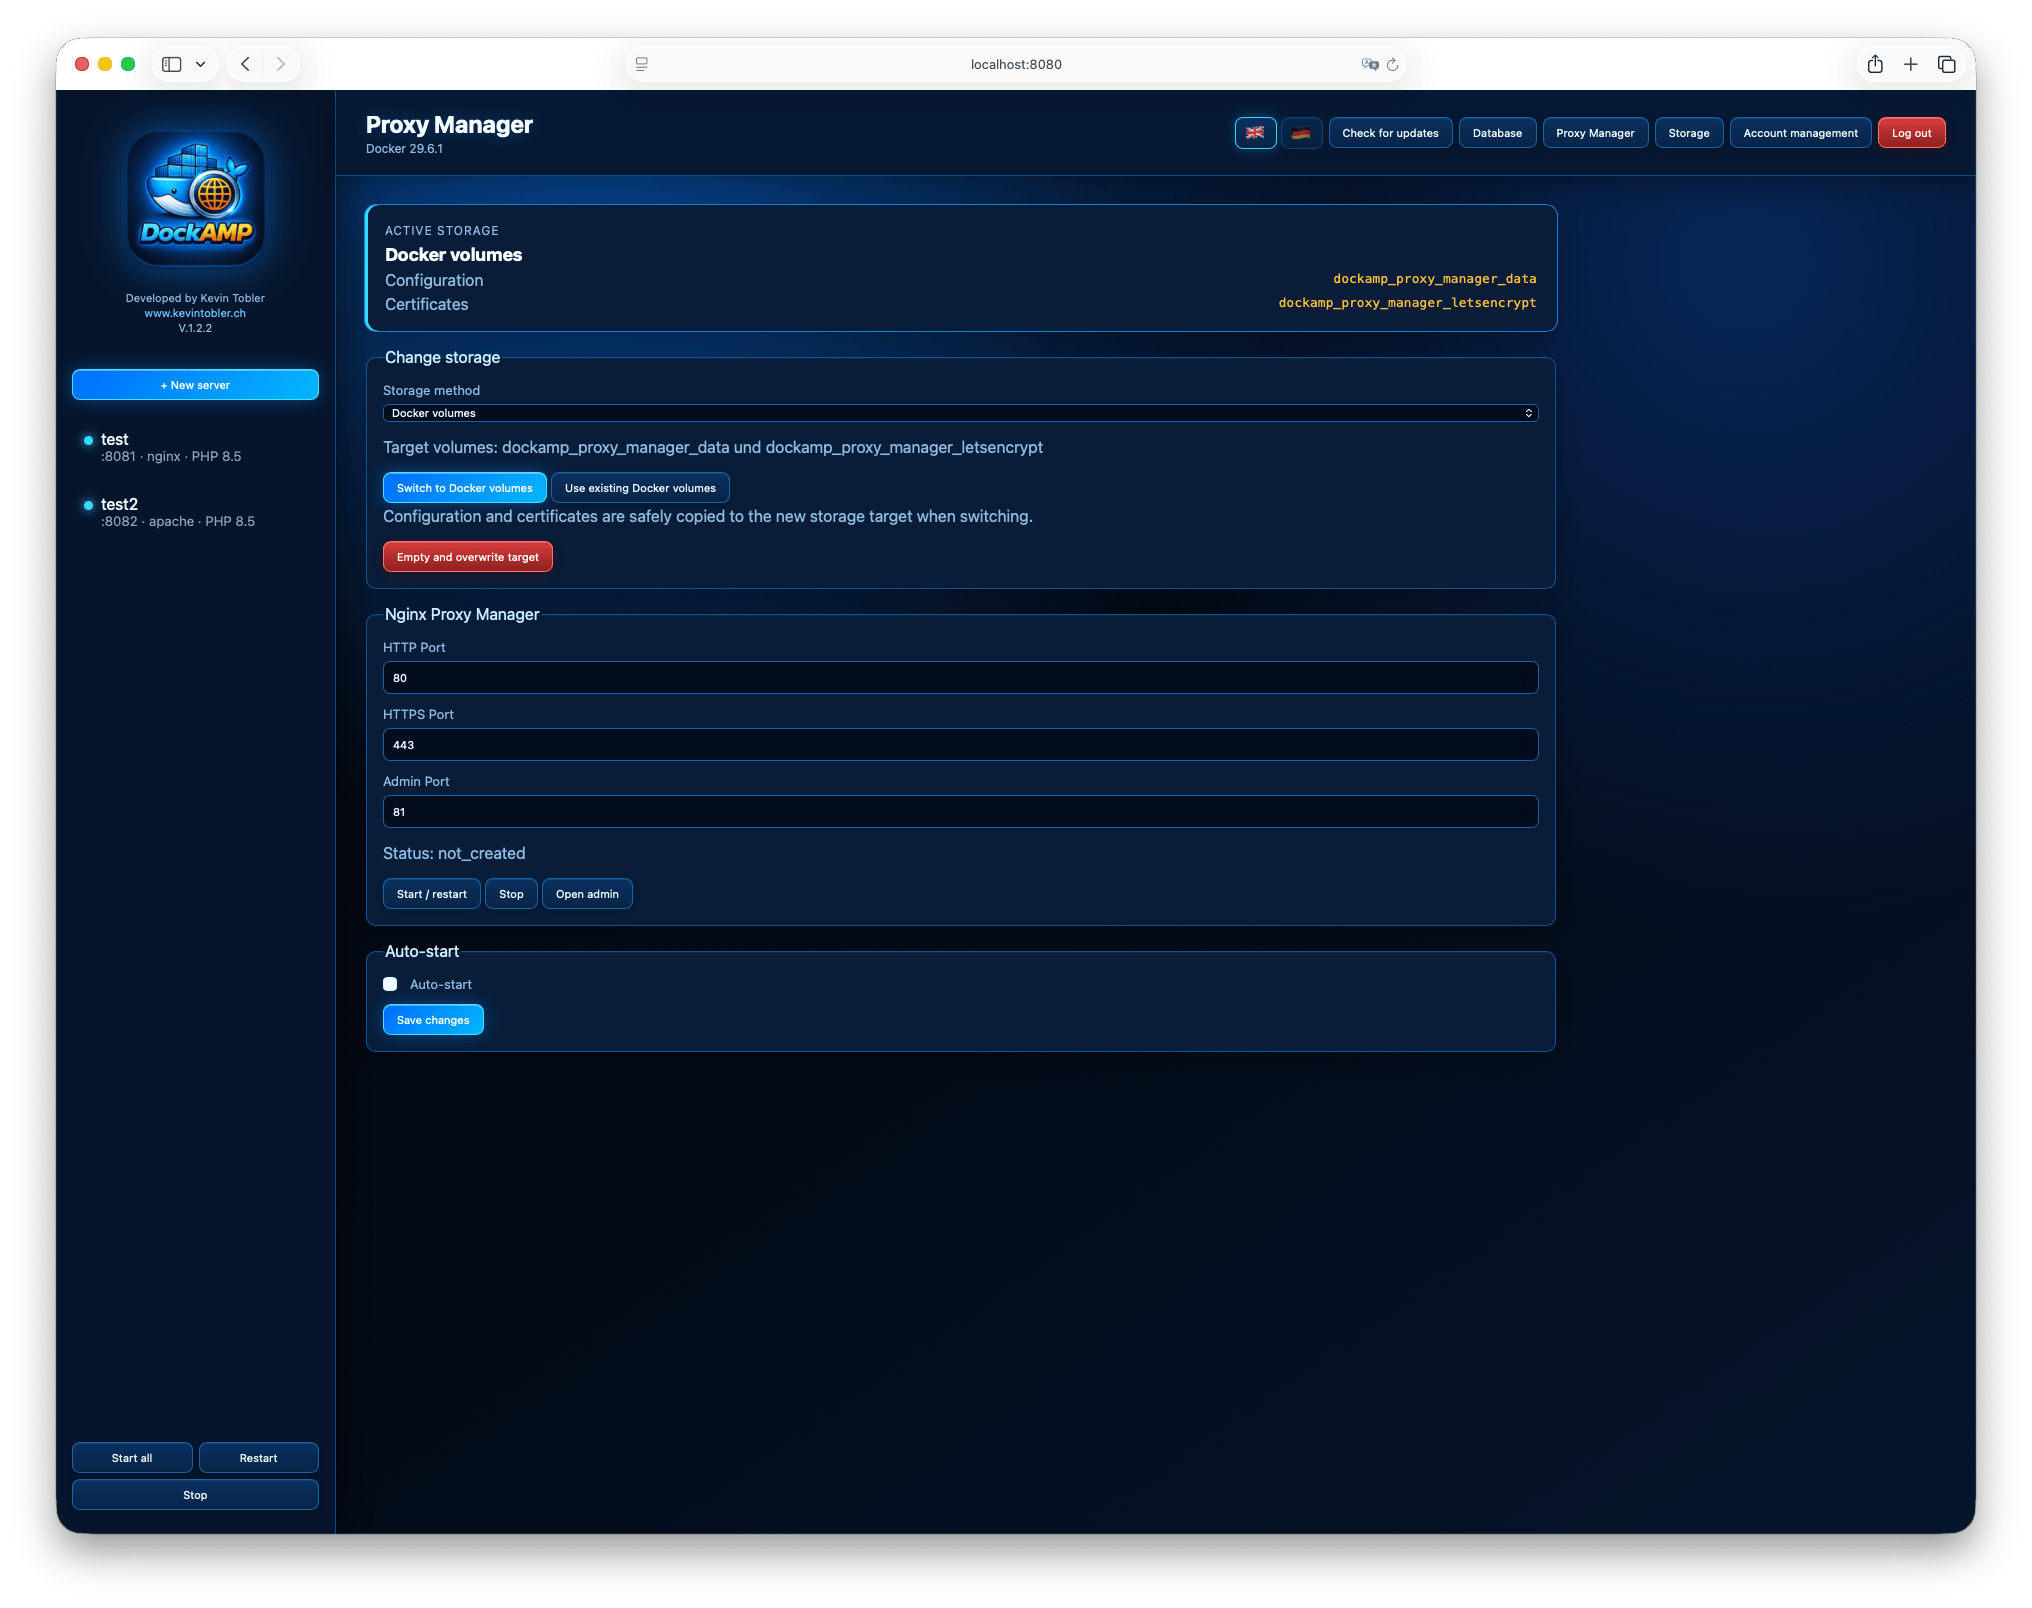The width and height of the screenshot is (2032, 1608).
Task: Show the tab overview icon
Action: coord(1947,64)
